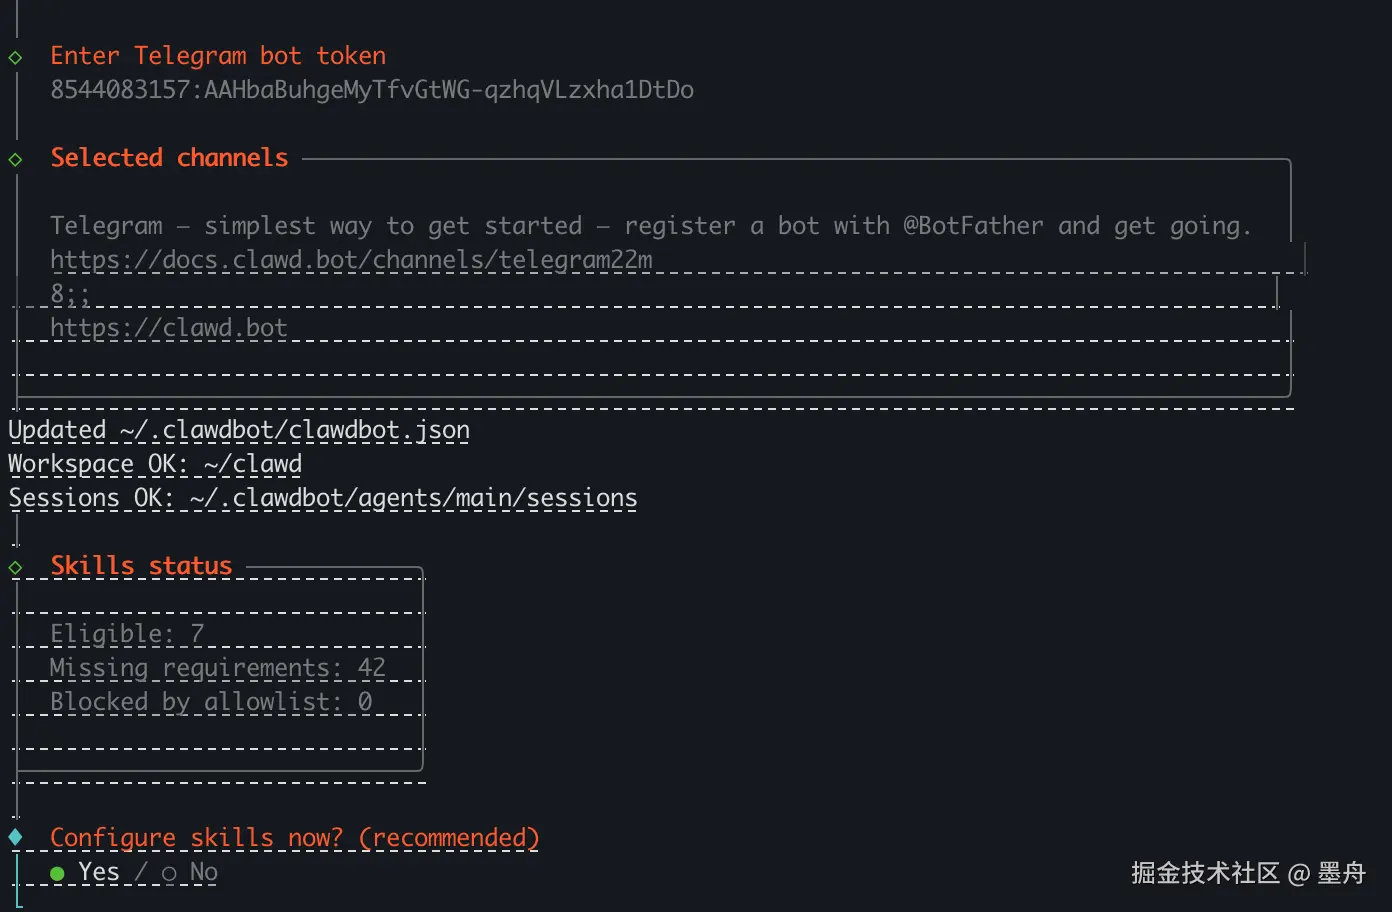
Task: Select the Yes radio option
Action: pyautogui.click(x=58, y=873)
